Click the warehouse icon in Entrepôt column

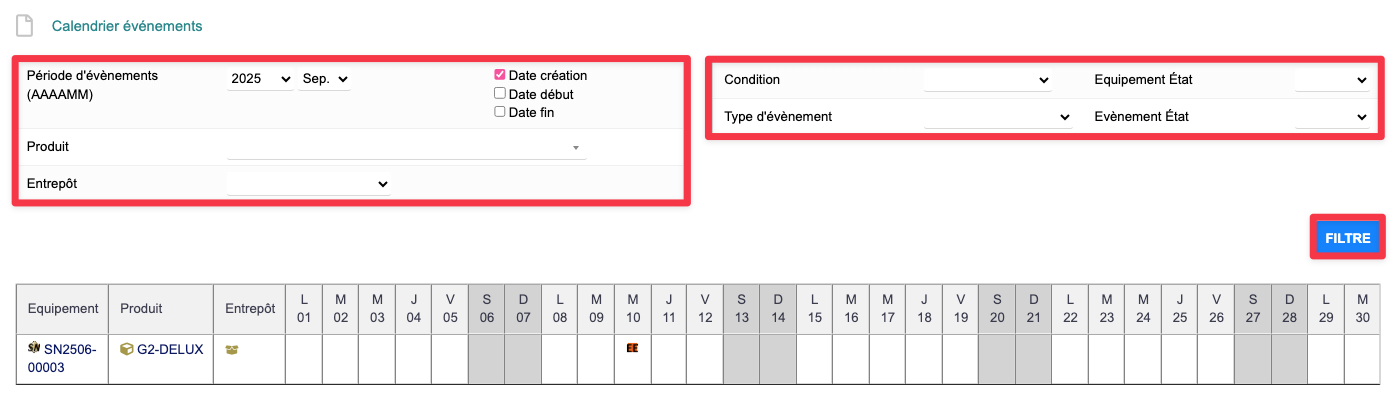[232, 349]
